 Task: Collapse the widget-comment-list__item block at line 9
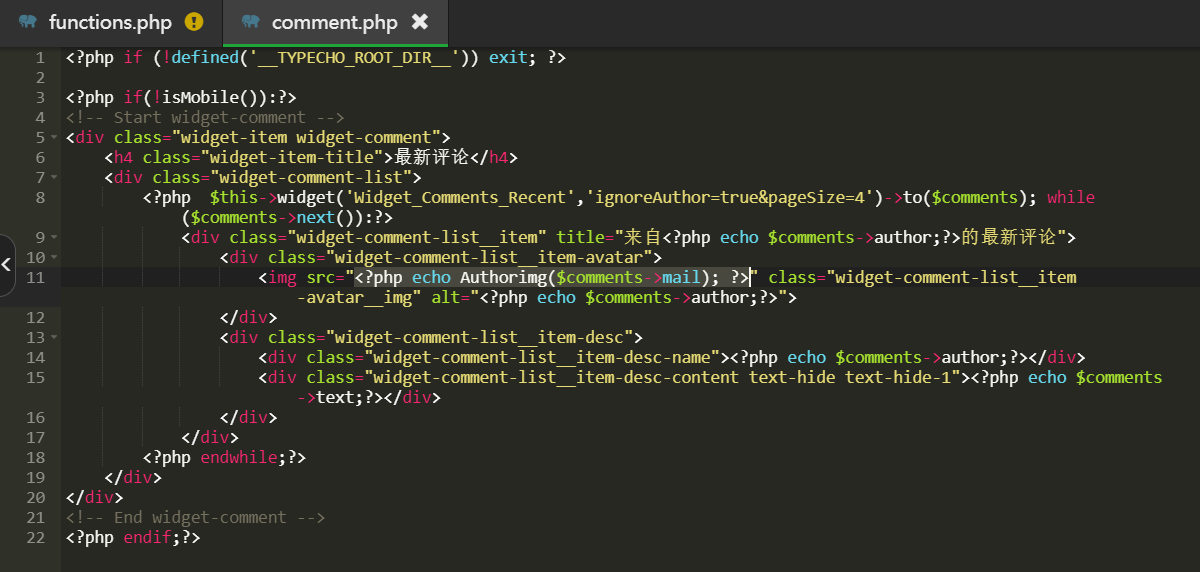click(53, 238)
